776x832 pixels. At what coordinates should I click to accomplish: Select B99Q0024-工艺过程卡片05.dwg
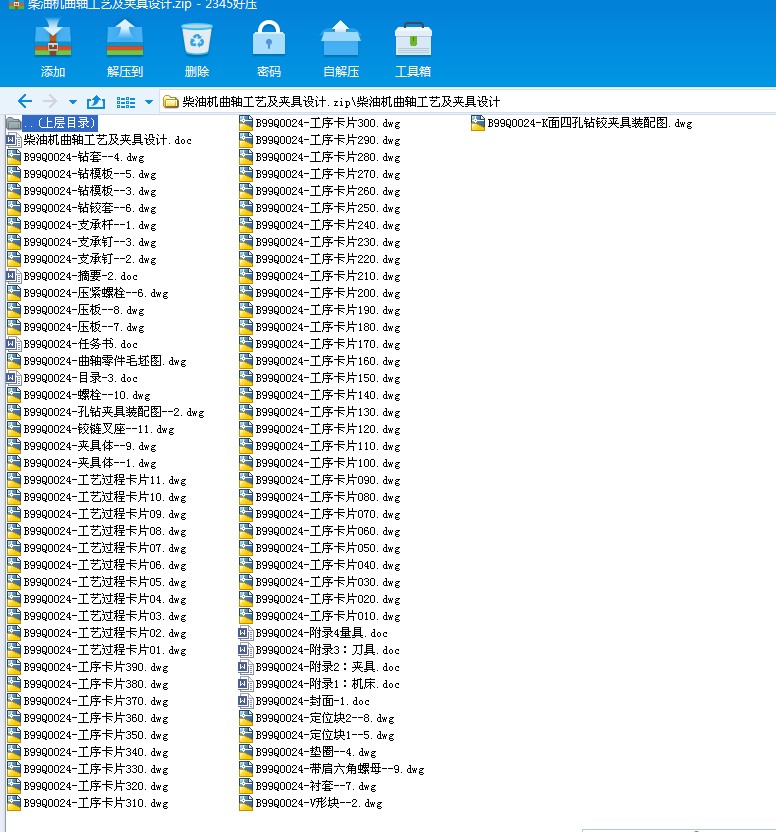click(96, 582)
